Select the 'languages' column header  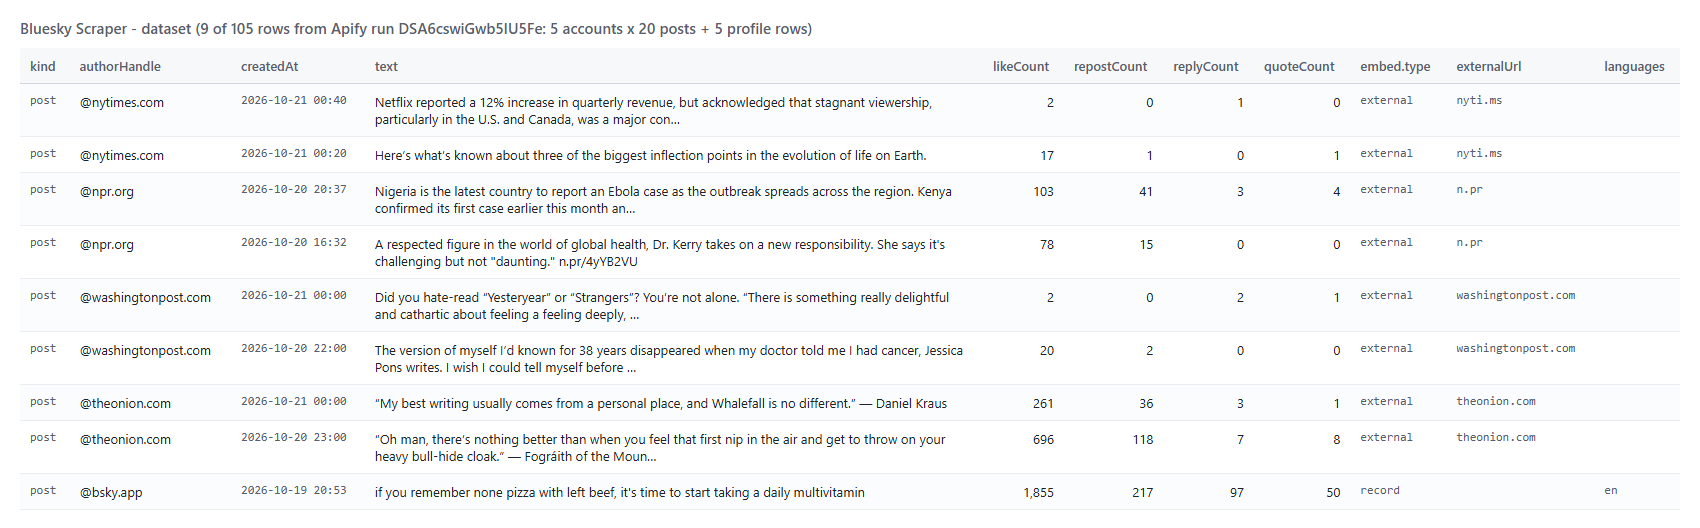[1634, 67]
